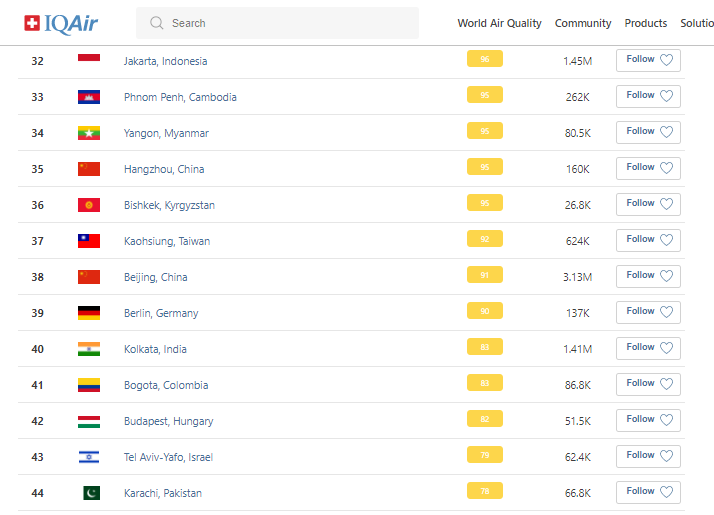Click the Pakistan flag icon
The width and height of the screenshot is (714, 515).
pos(91,493)
